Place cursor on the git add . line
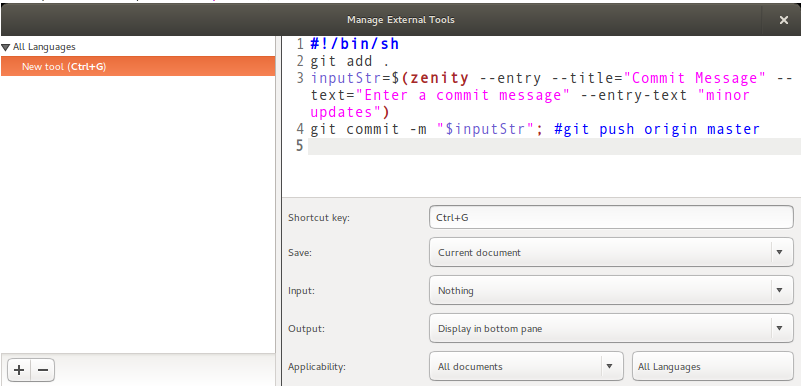The image size is (806, 386). tap(350, 61)
